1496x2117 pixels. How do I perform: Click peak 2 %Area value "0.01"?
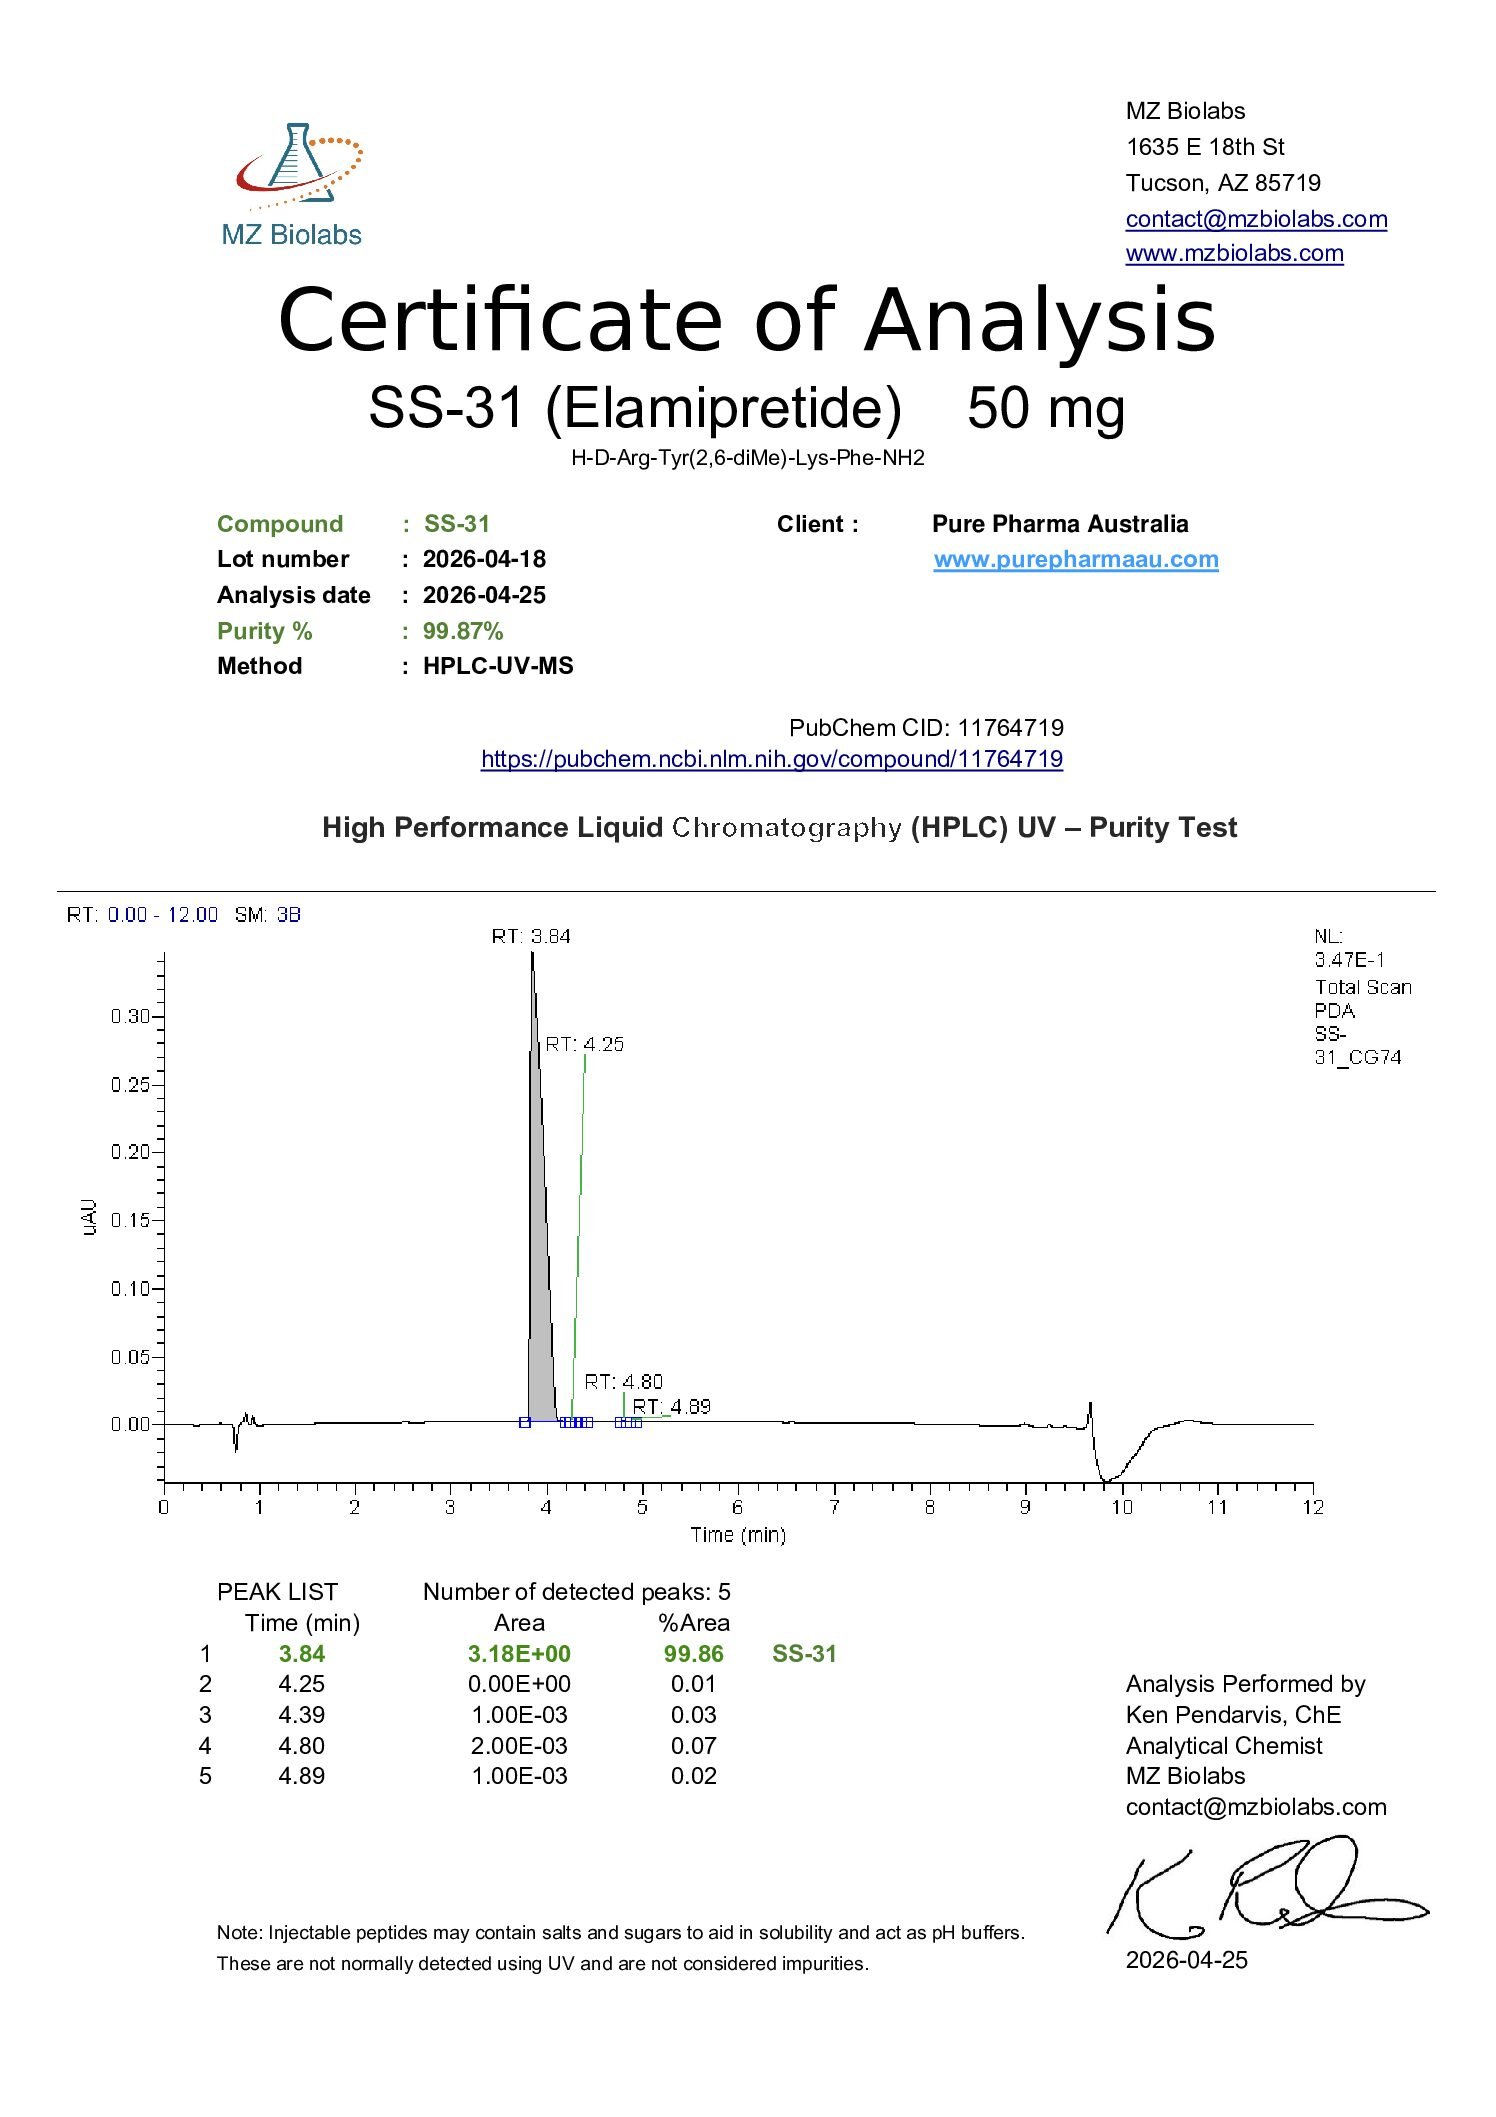694,1684
